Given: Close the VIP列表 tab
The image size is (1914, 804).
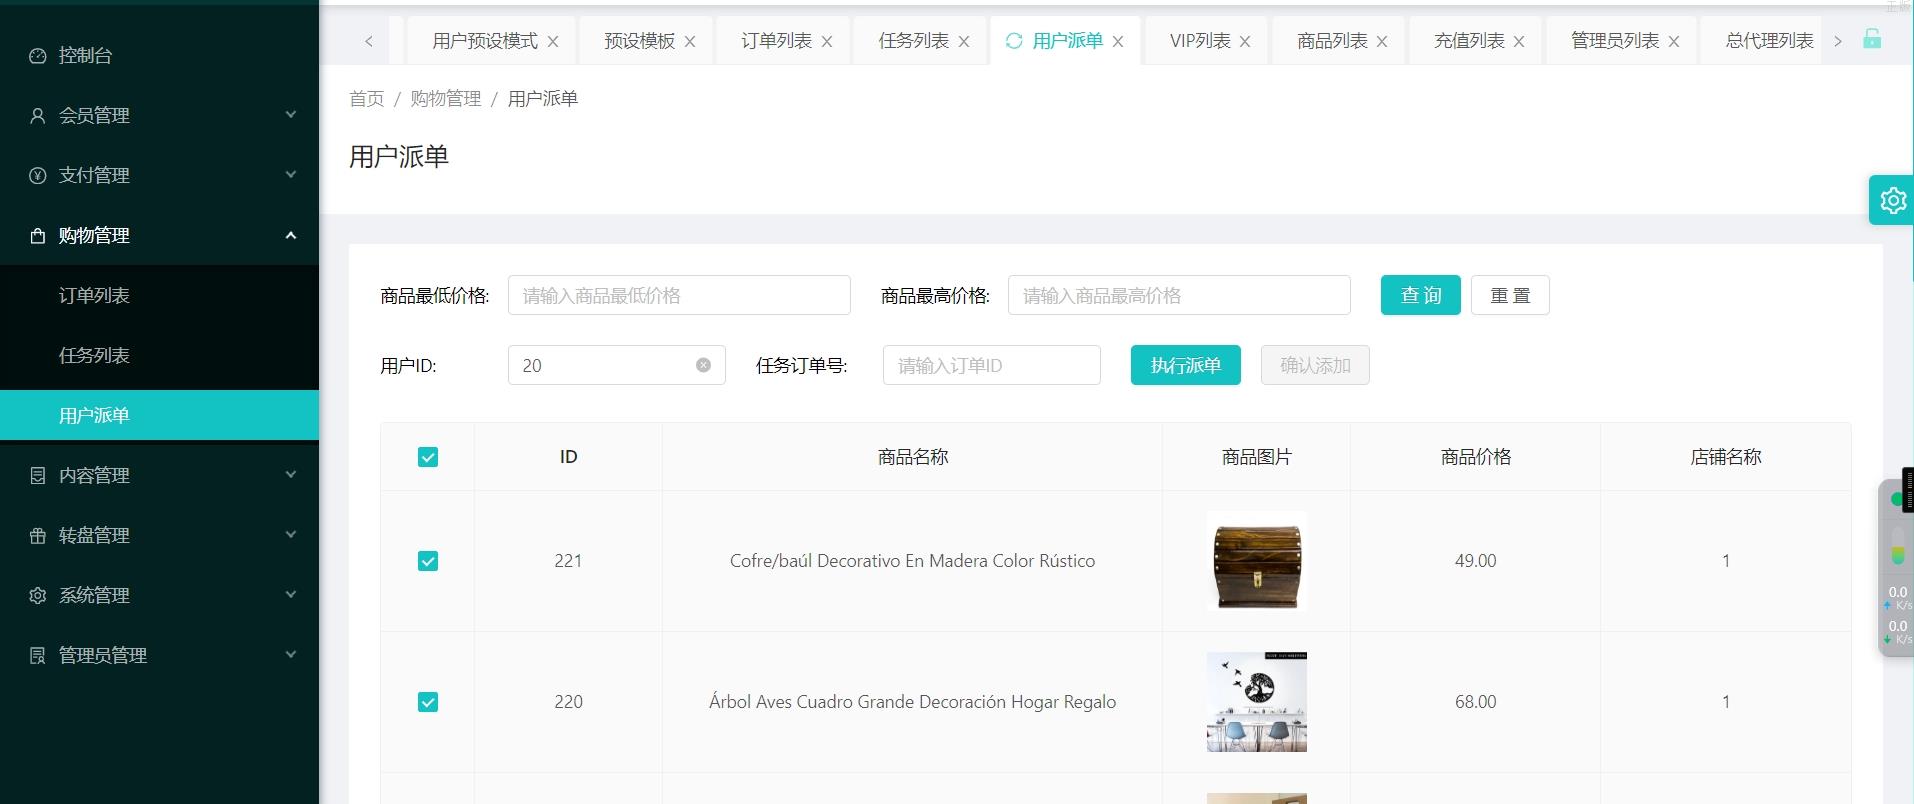Looking at the screenshot, I should pos(1245,42).
